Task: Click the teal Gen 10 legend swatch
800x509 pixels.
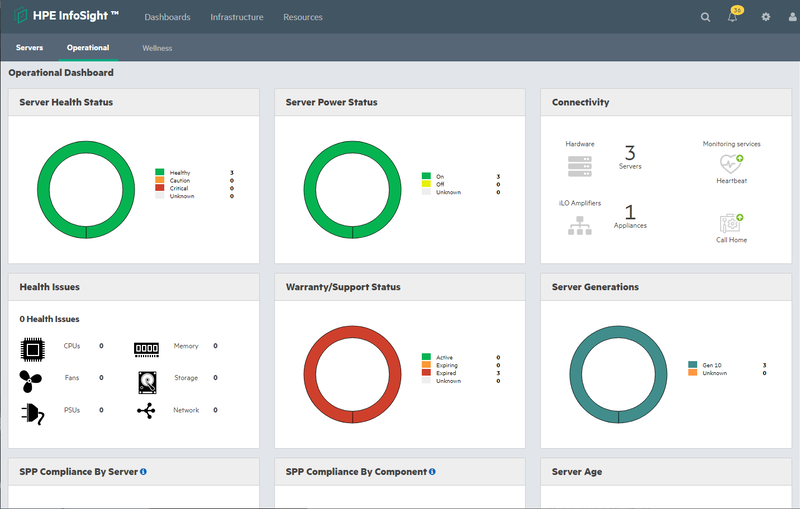Action: 692,364
